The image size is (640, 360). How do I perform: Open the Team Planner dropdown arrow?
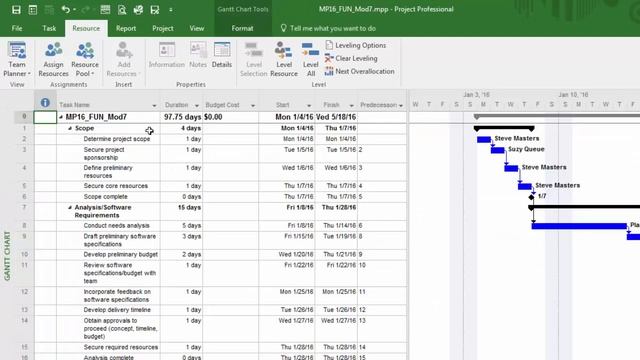click(x=29, y=74)
